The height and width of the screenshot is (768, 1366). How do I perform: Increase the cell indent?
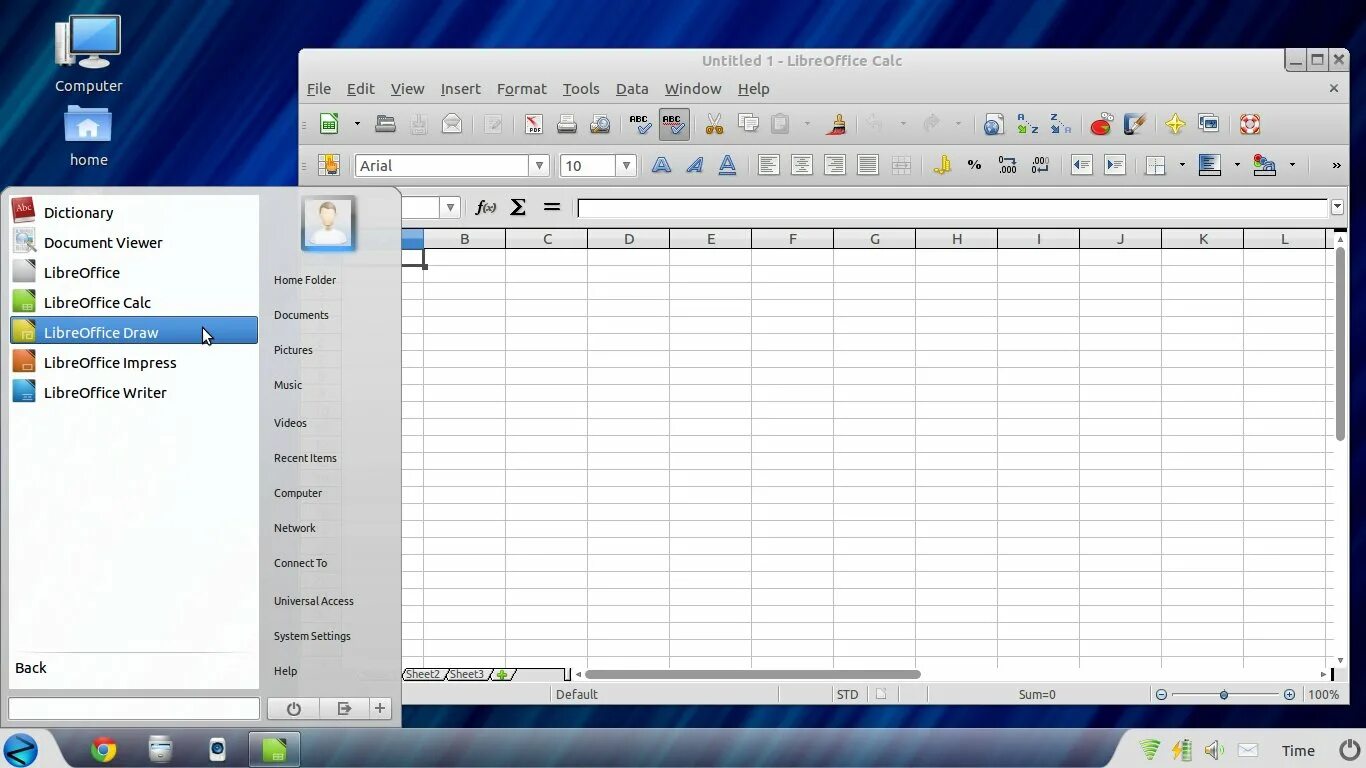[1114, 165]
